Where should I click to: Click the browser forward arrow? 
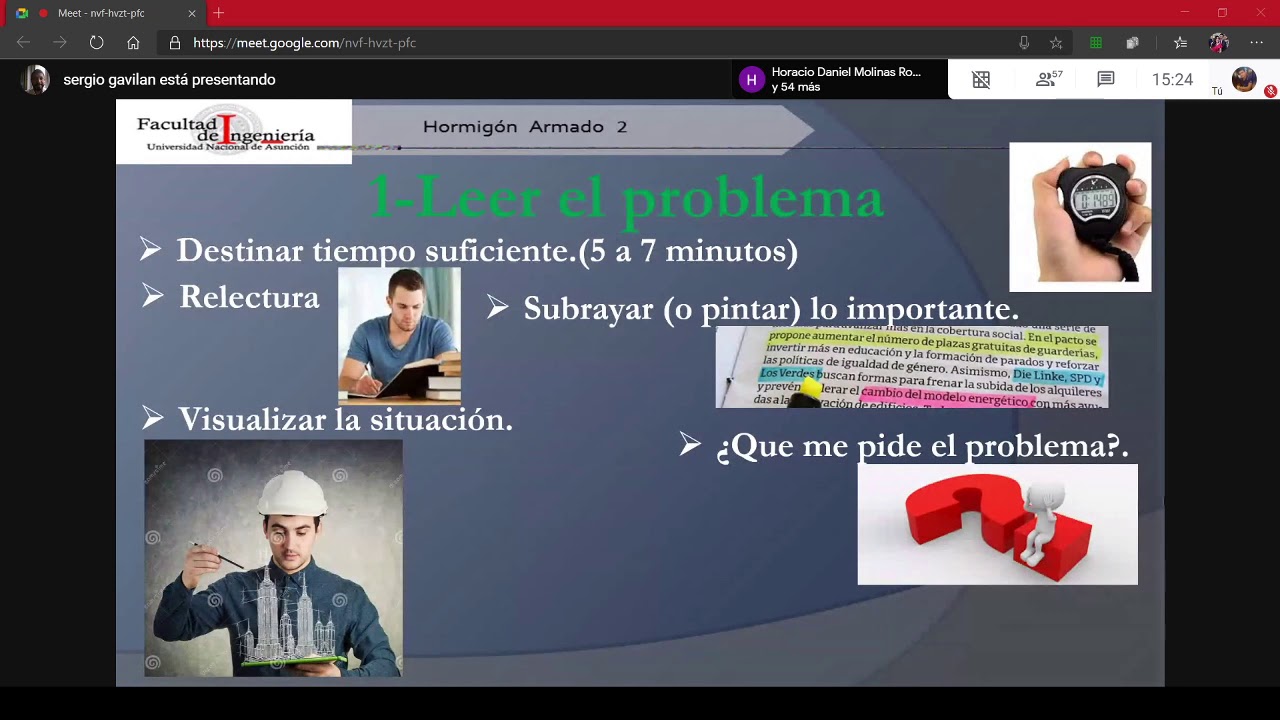(60, 43)
